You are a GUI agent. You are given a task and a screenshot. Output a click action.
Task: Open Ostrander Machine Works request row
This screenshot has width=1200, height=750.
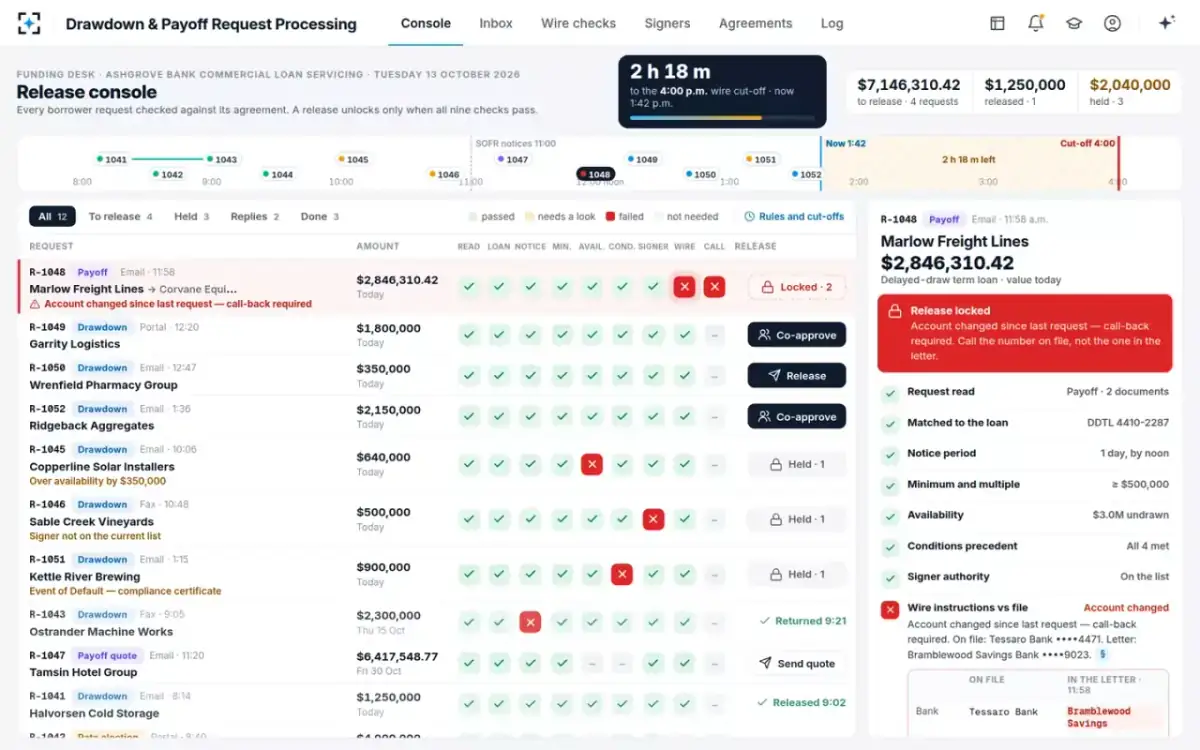(x=437, y=622)
